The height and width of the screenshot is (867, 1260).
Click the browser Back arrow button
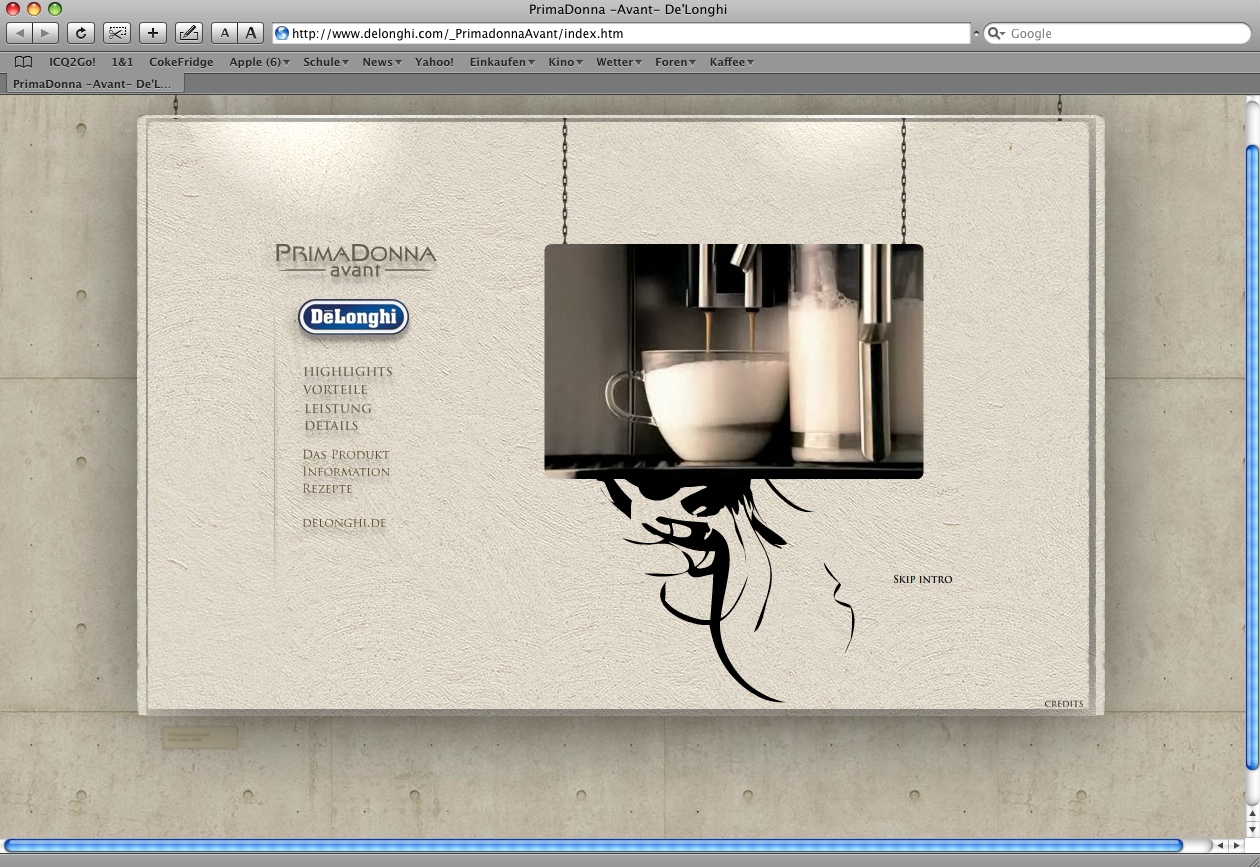[x=20, y=33]
